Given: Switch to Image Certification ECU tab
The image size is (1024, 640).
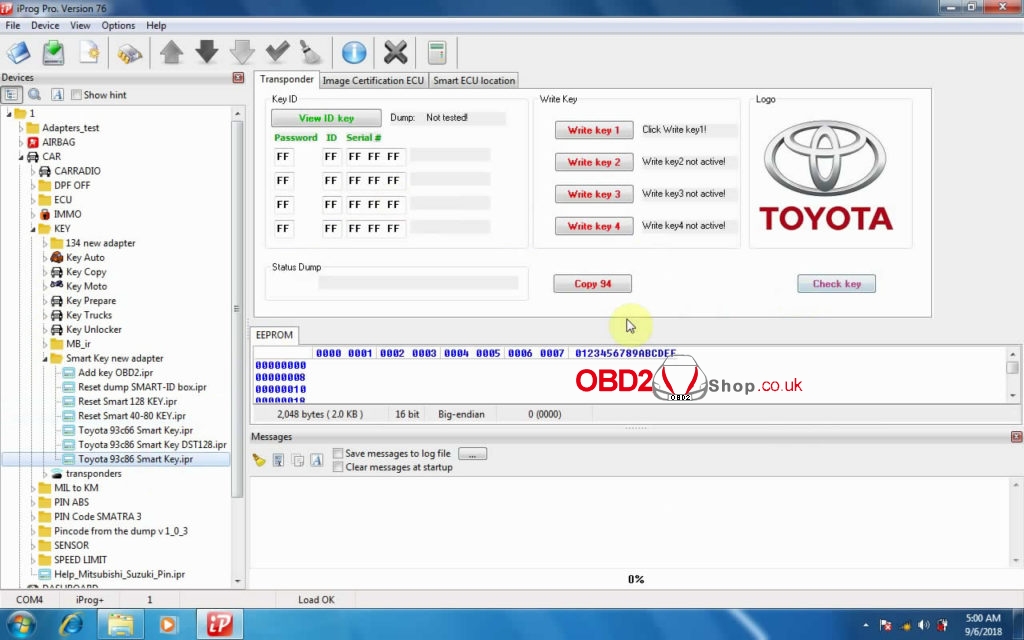Looking at the screenshot, I should pyautogui.click(x=374, y=80).
